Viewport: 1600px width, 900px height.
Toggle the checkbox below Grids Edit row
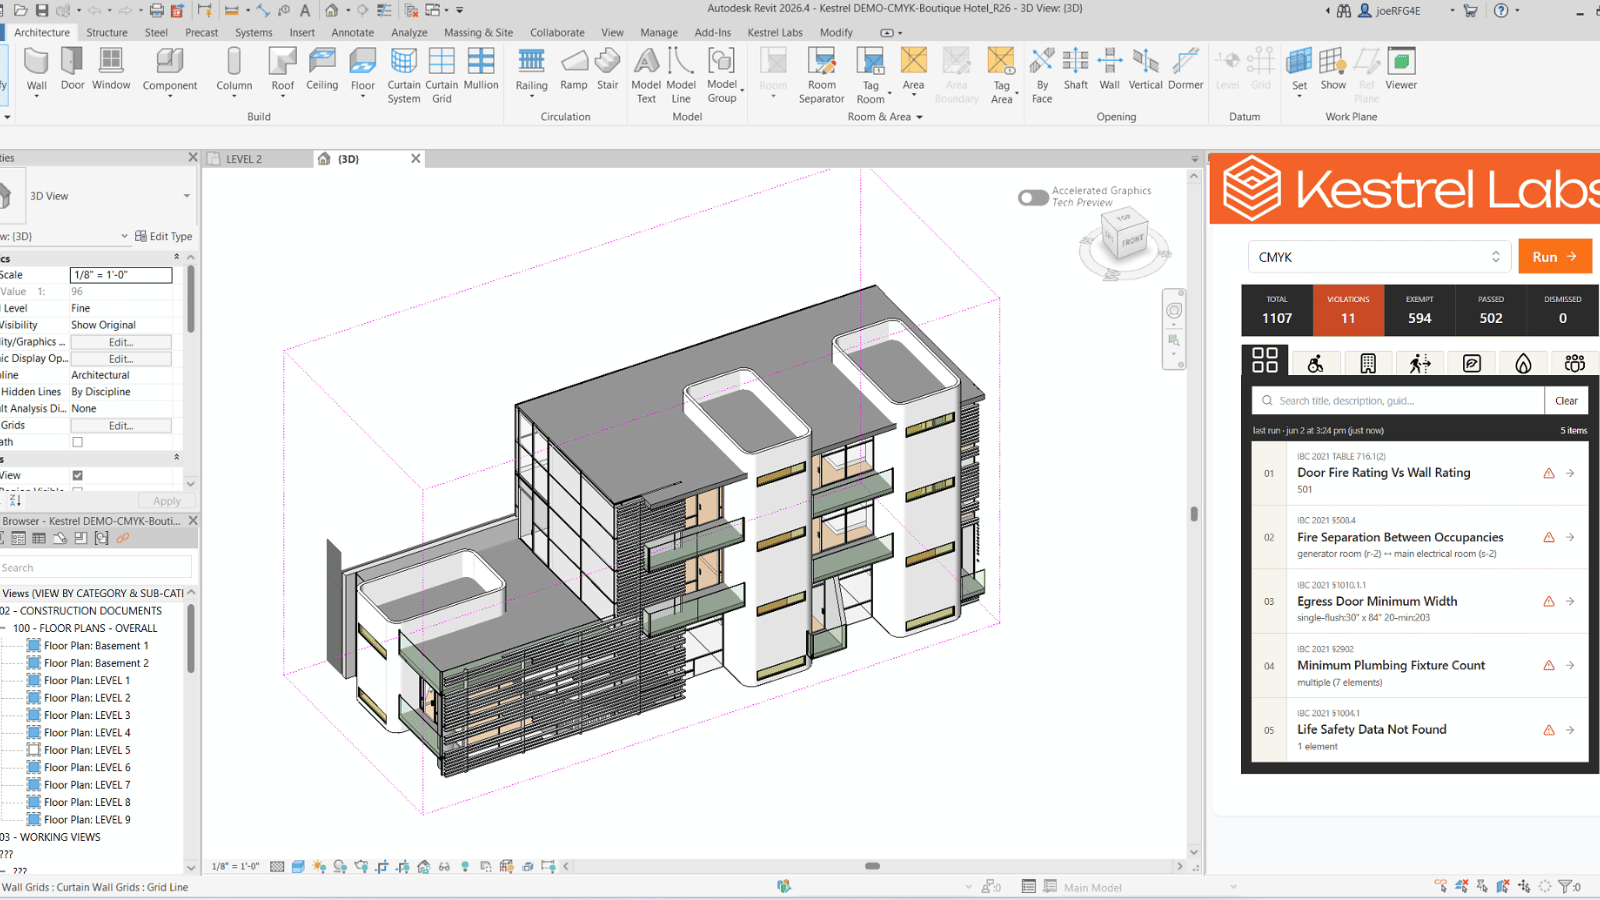tap(77, 442)
